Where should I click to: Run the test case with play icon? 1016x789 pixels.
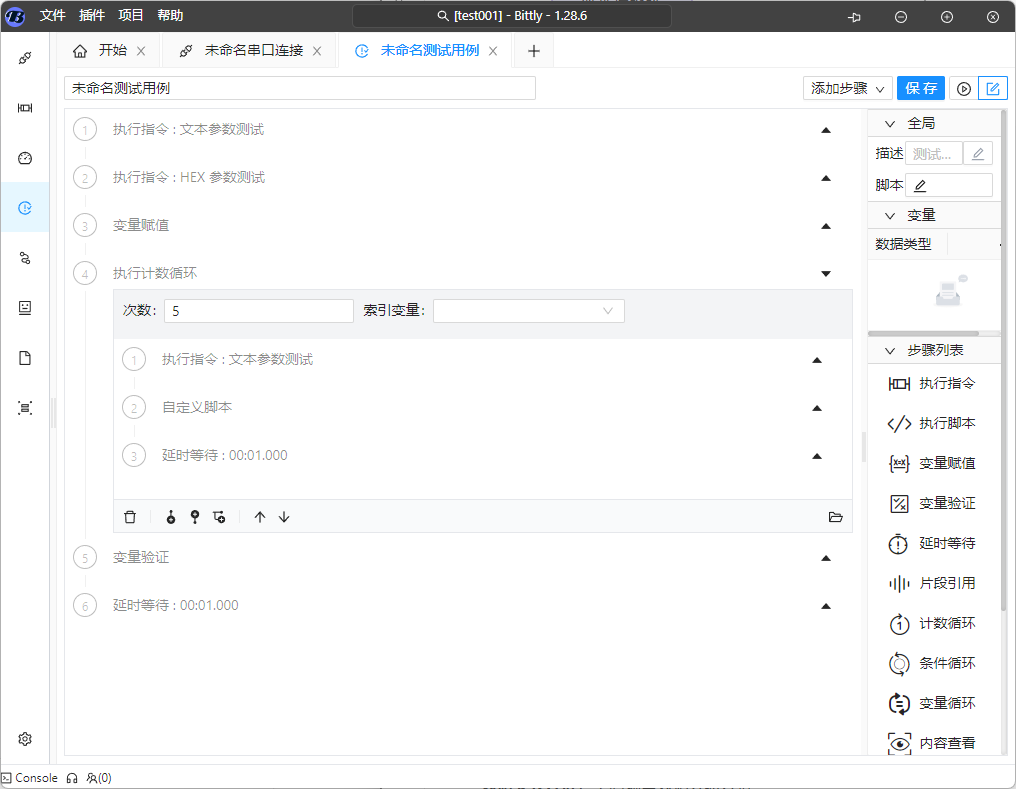click(x=964, y=88)
